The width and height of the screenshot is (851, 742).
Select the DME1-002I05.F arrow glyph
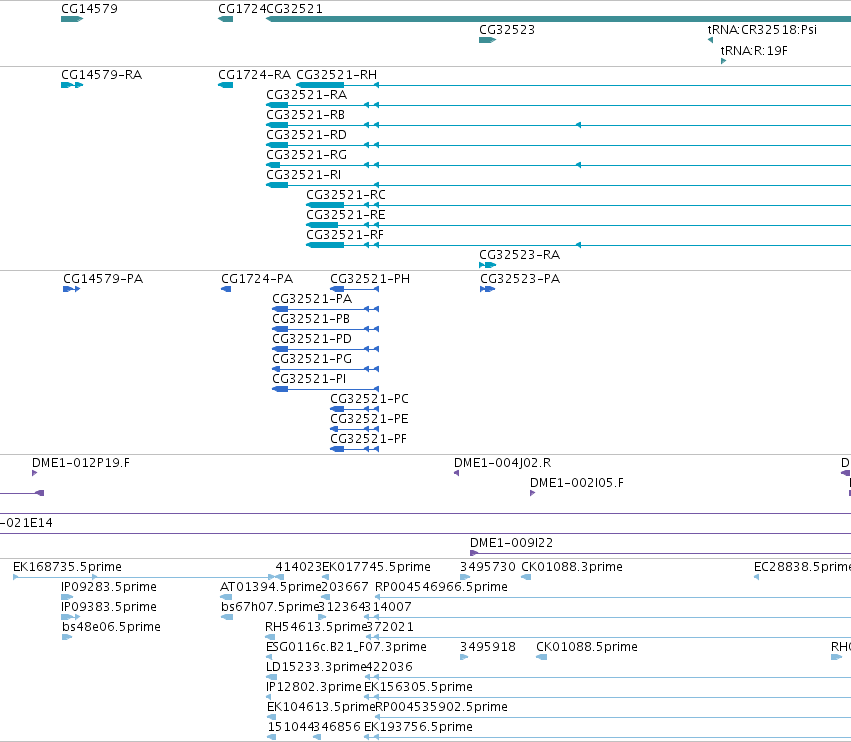click(532, 493)
